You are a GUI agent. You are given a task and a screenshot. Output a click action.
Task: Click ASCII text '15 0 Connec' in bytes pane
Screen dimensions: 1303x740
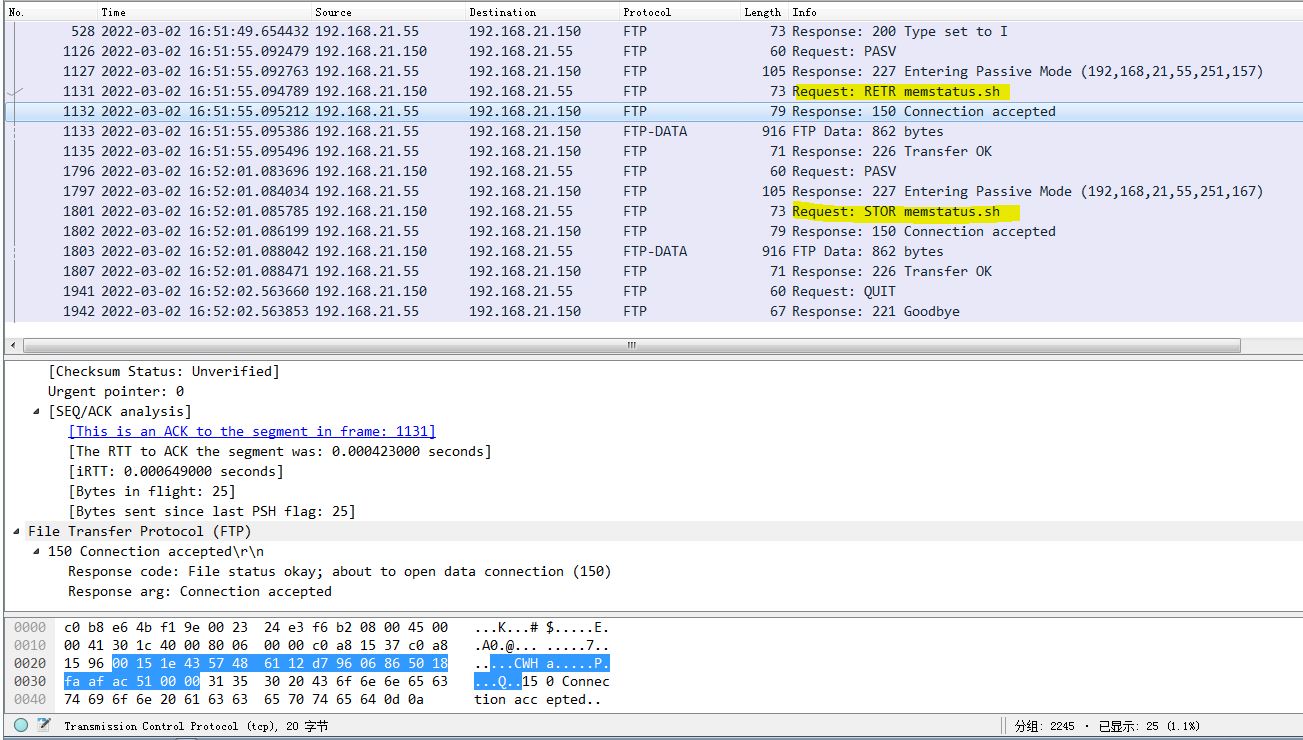[566, 681]
